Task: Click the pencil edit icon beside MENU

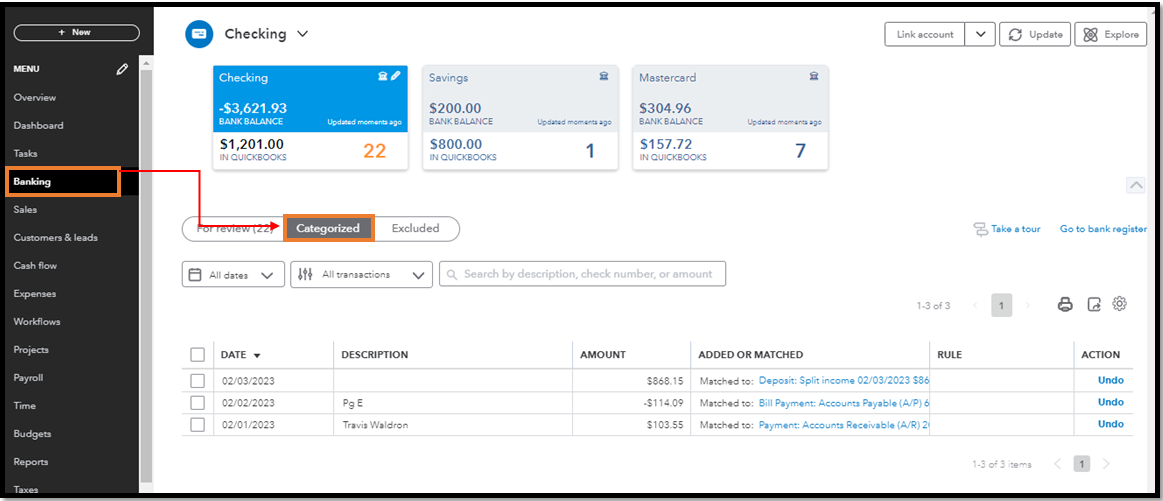Action: coord(122,69)
